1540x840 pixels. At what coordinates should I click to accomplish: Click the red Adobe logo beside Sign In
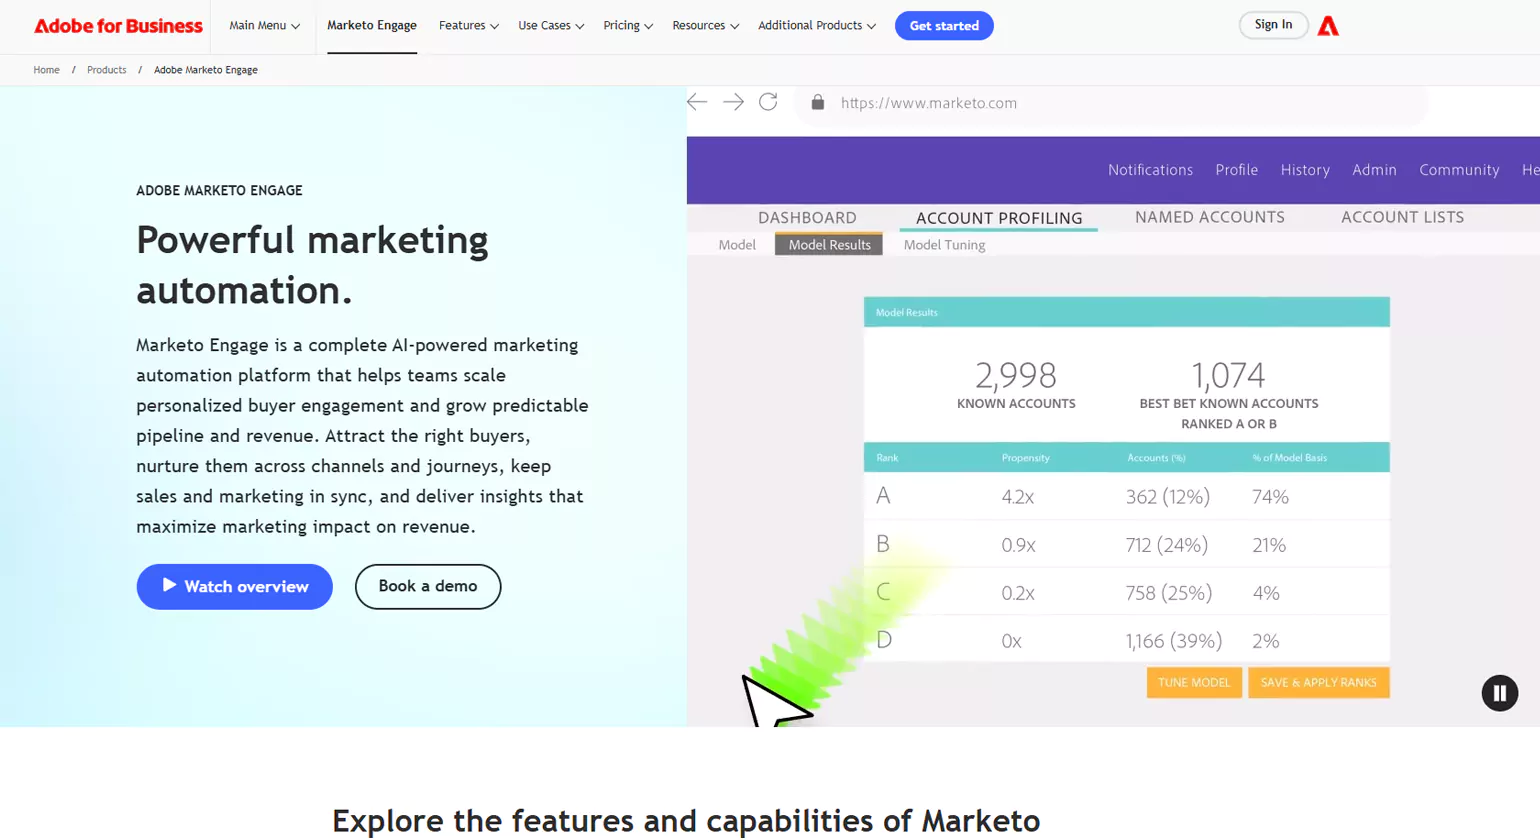pos(1328,26)
